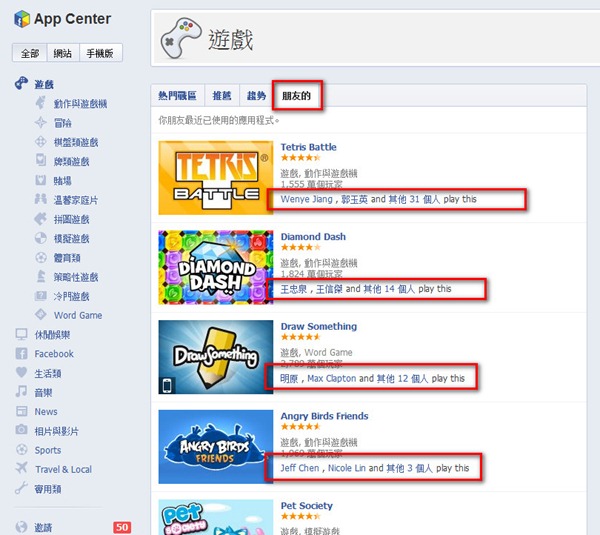Click the Angry Birds Friends thumbnail
Image resolution: width=600 pixels, height=535 pixels.
coord(216,447)
